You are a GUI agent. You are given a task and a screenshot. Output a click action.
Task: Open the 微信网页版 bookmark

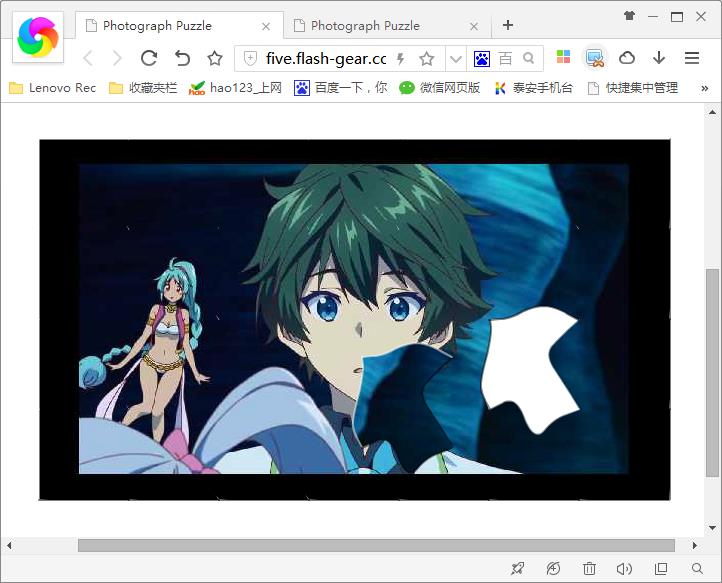[439, 88]
